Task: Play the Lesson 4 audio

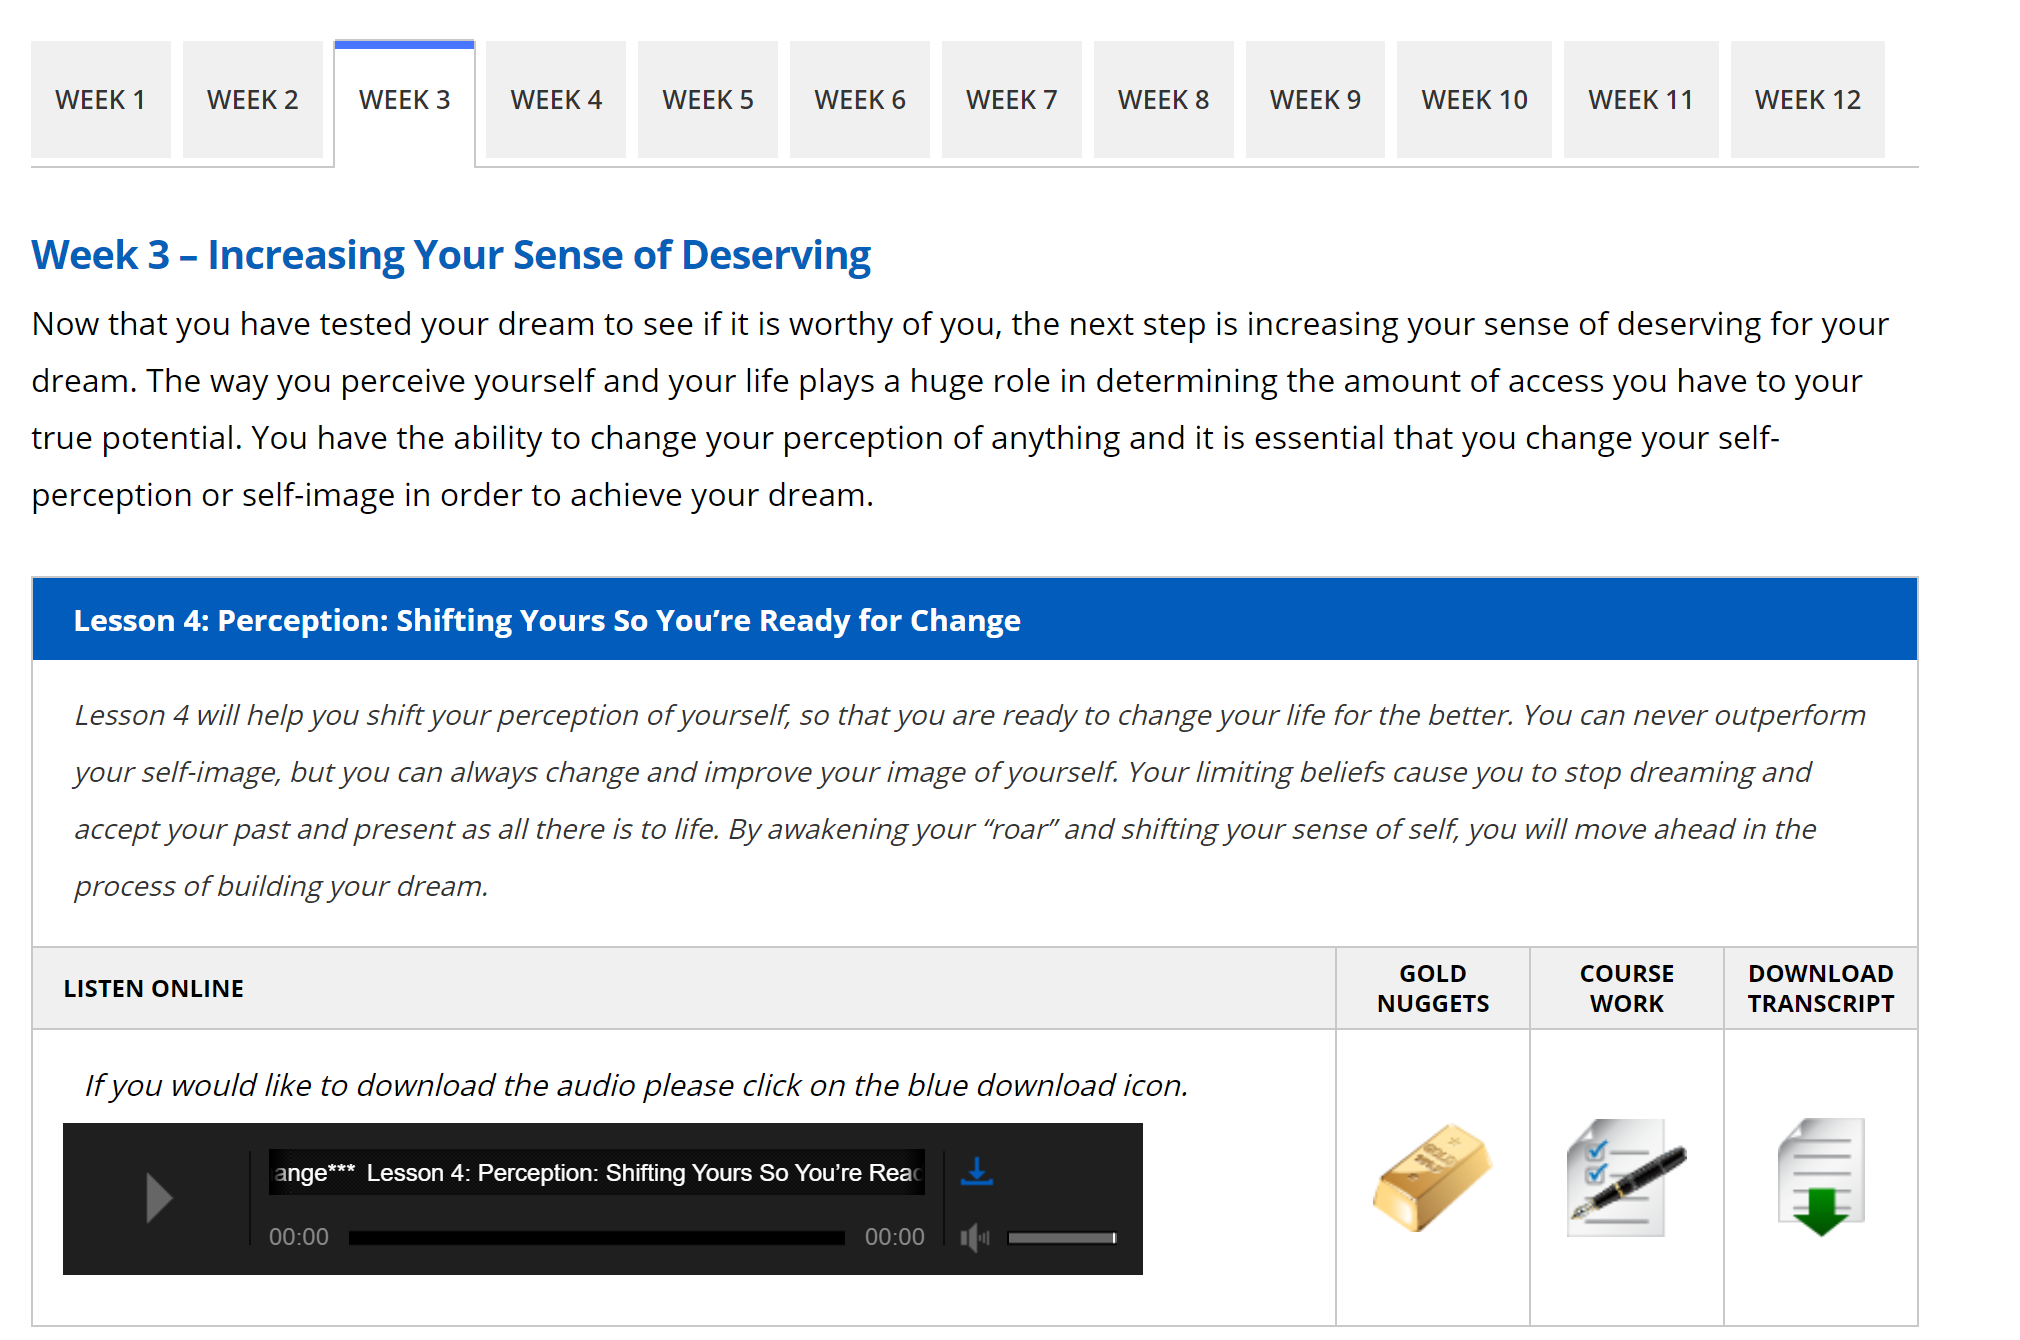Action: (x=159, y=1197)
